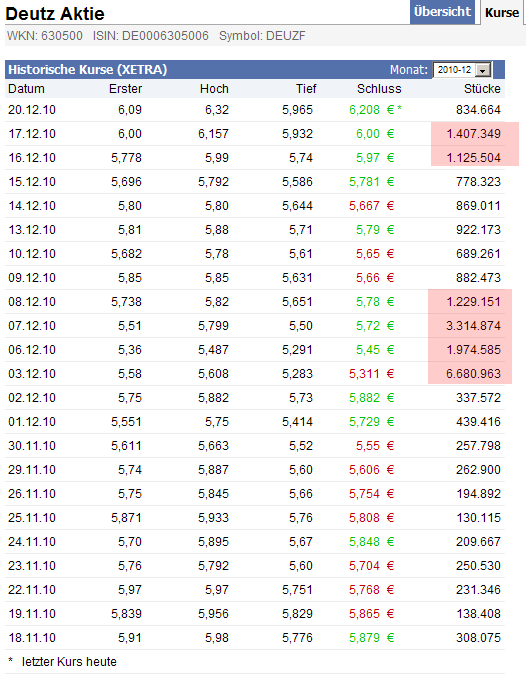Click volume 6.680.963 for 03.12.10
Screen dimensions: 526x688
(473, 374)
